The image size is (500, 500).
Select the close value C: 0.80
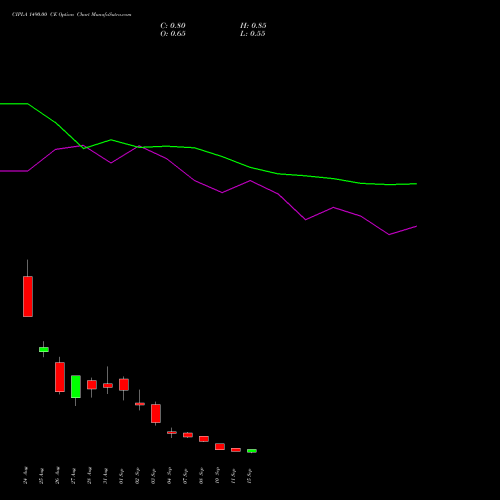coord(173,26)
